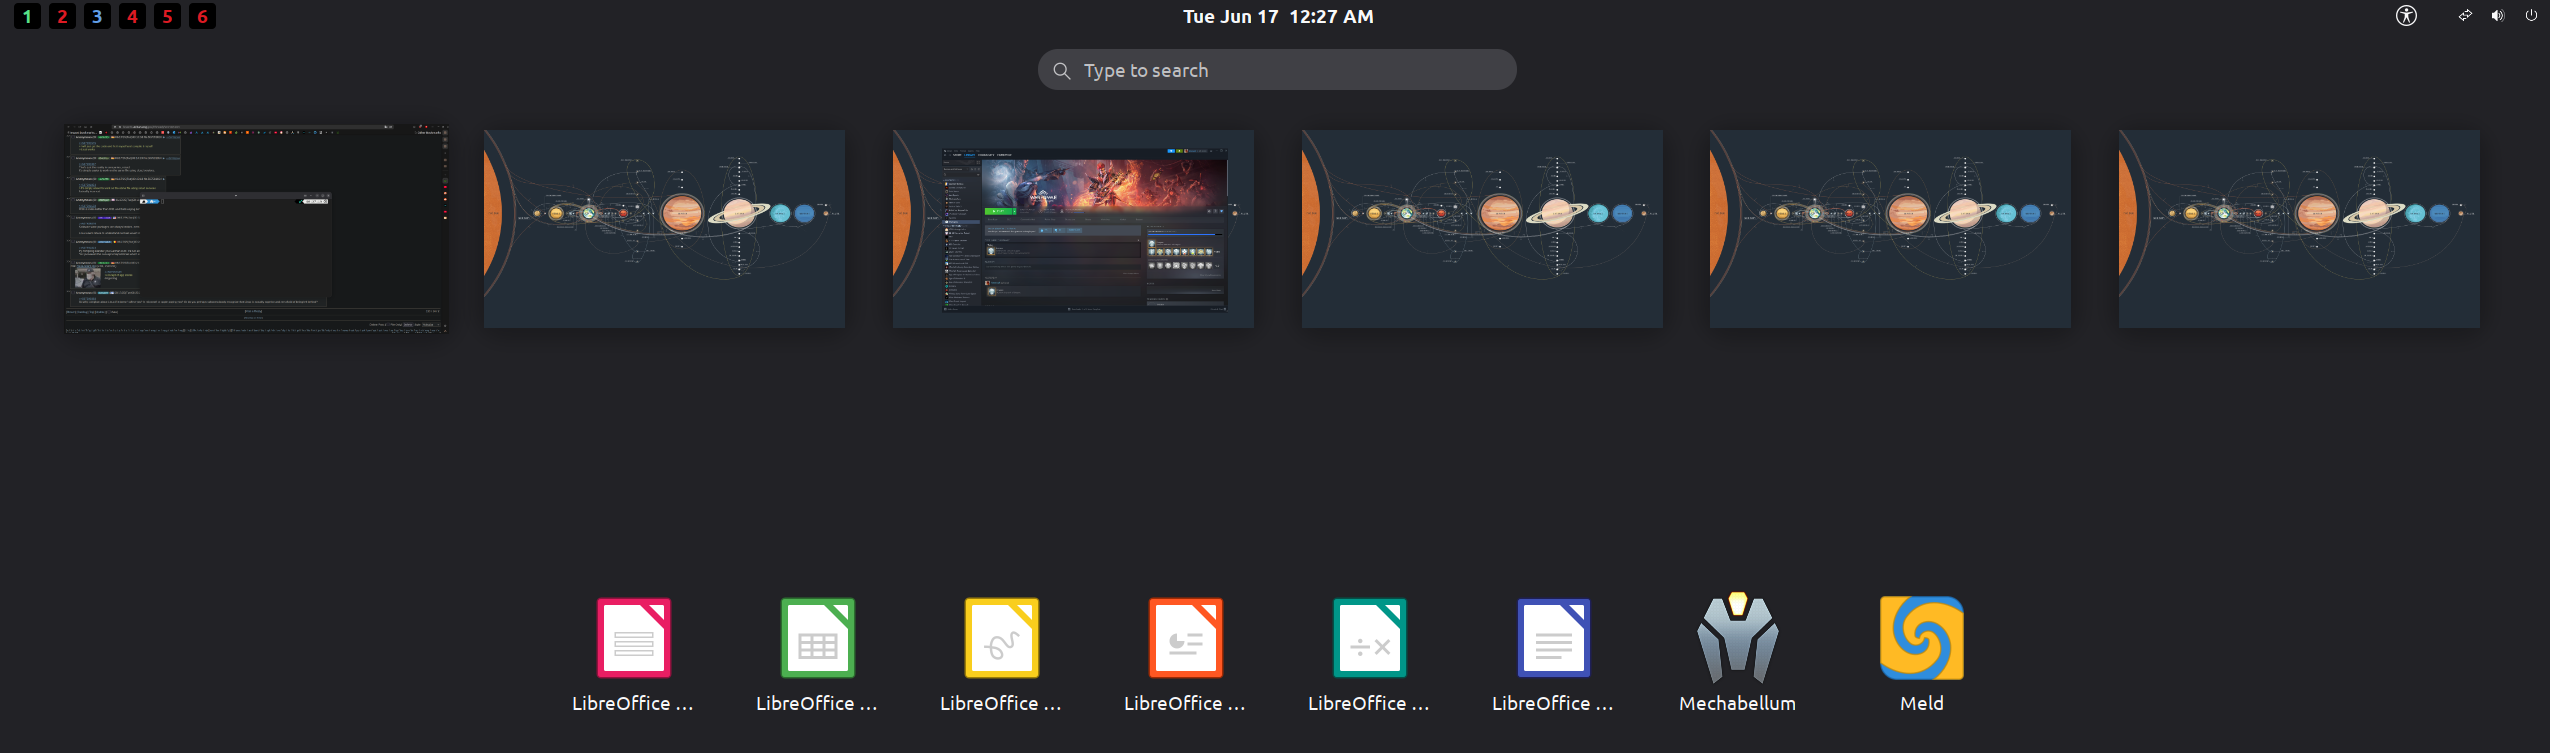This screenshot has width=2550, height=753.
Task: Click the Mechabellum label text
Action: point(1737,703)
